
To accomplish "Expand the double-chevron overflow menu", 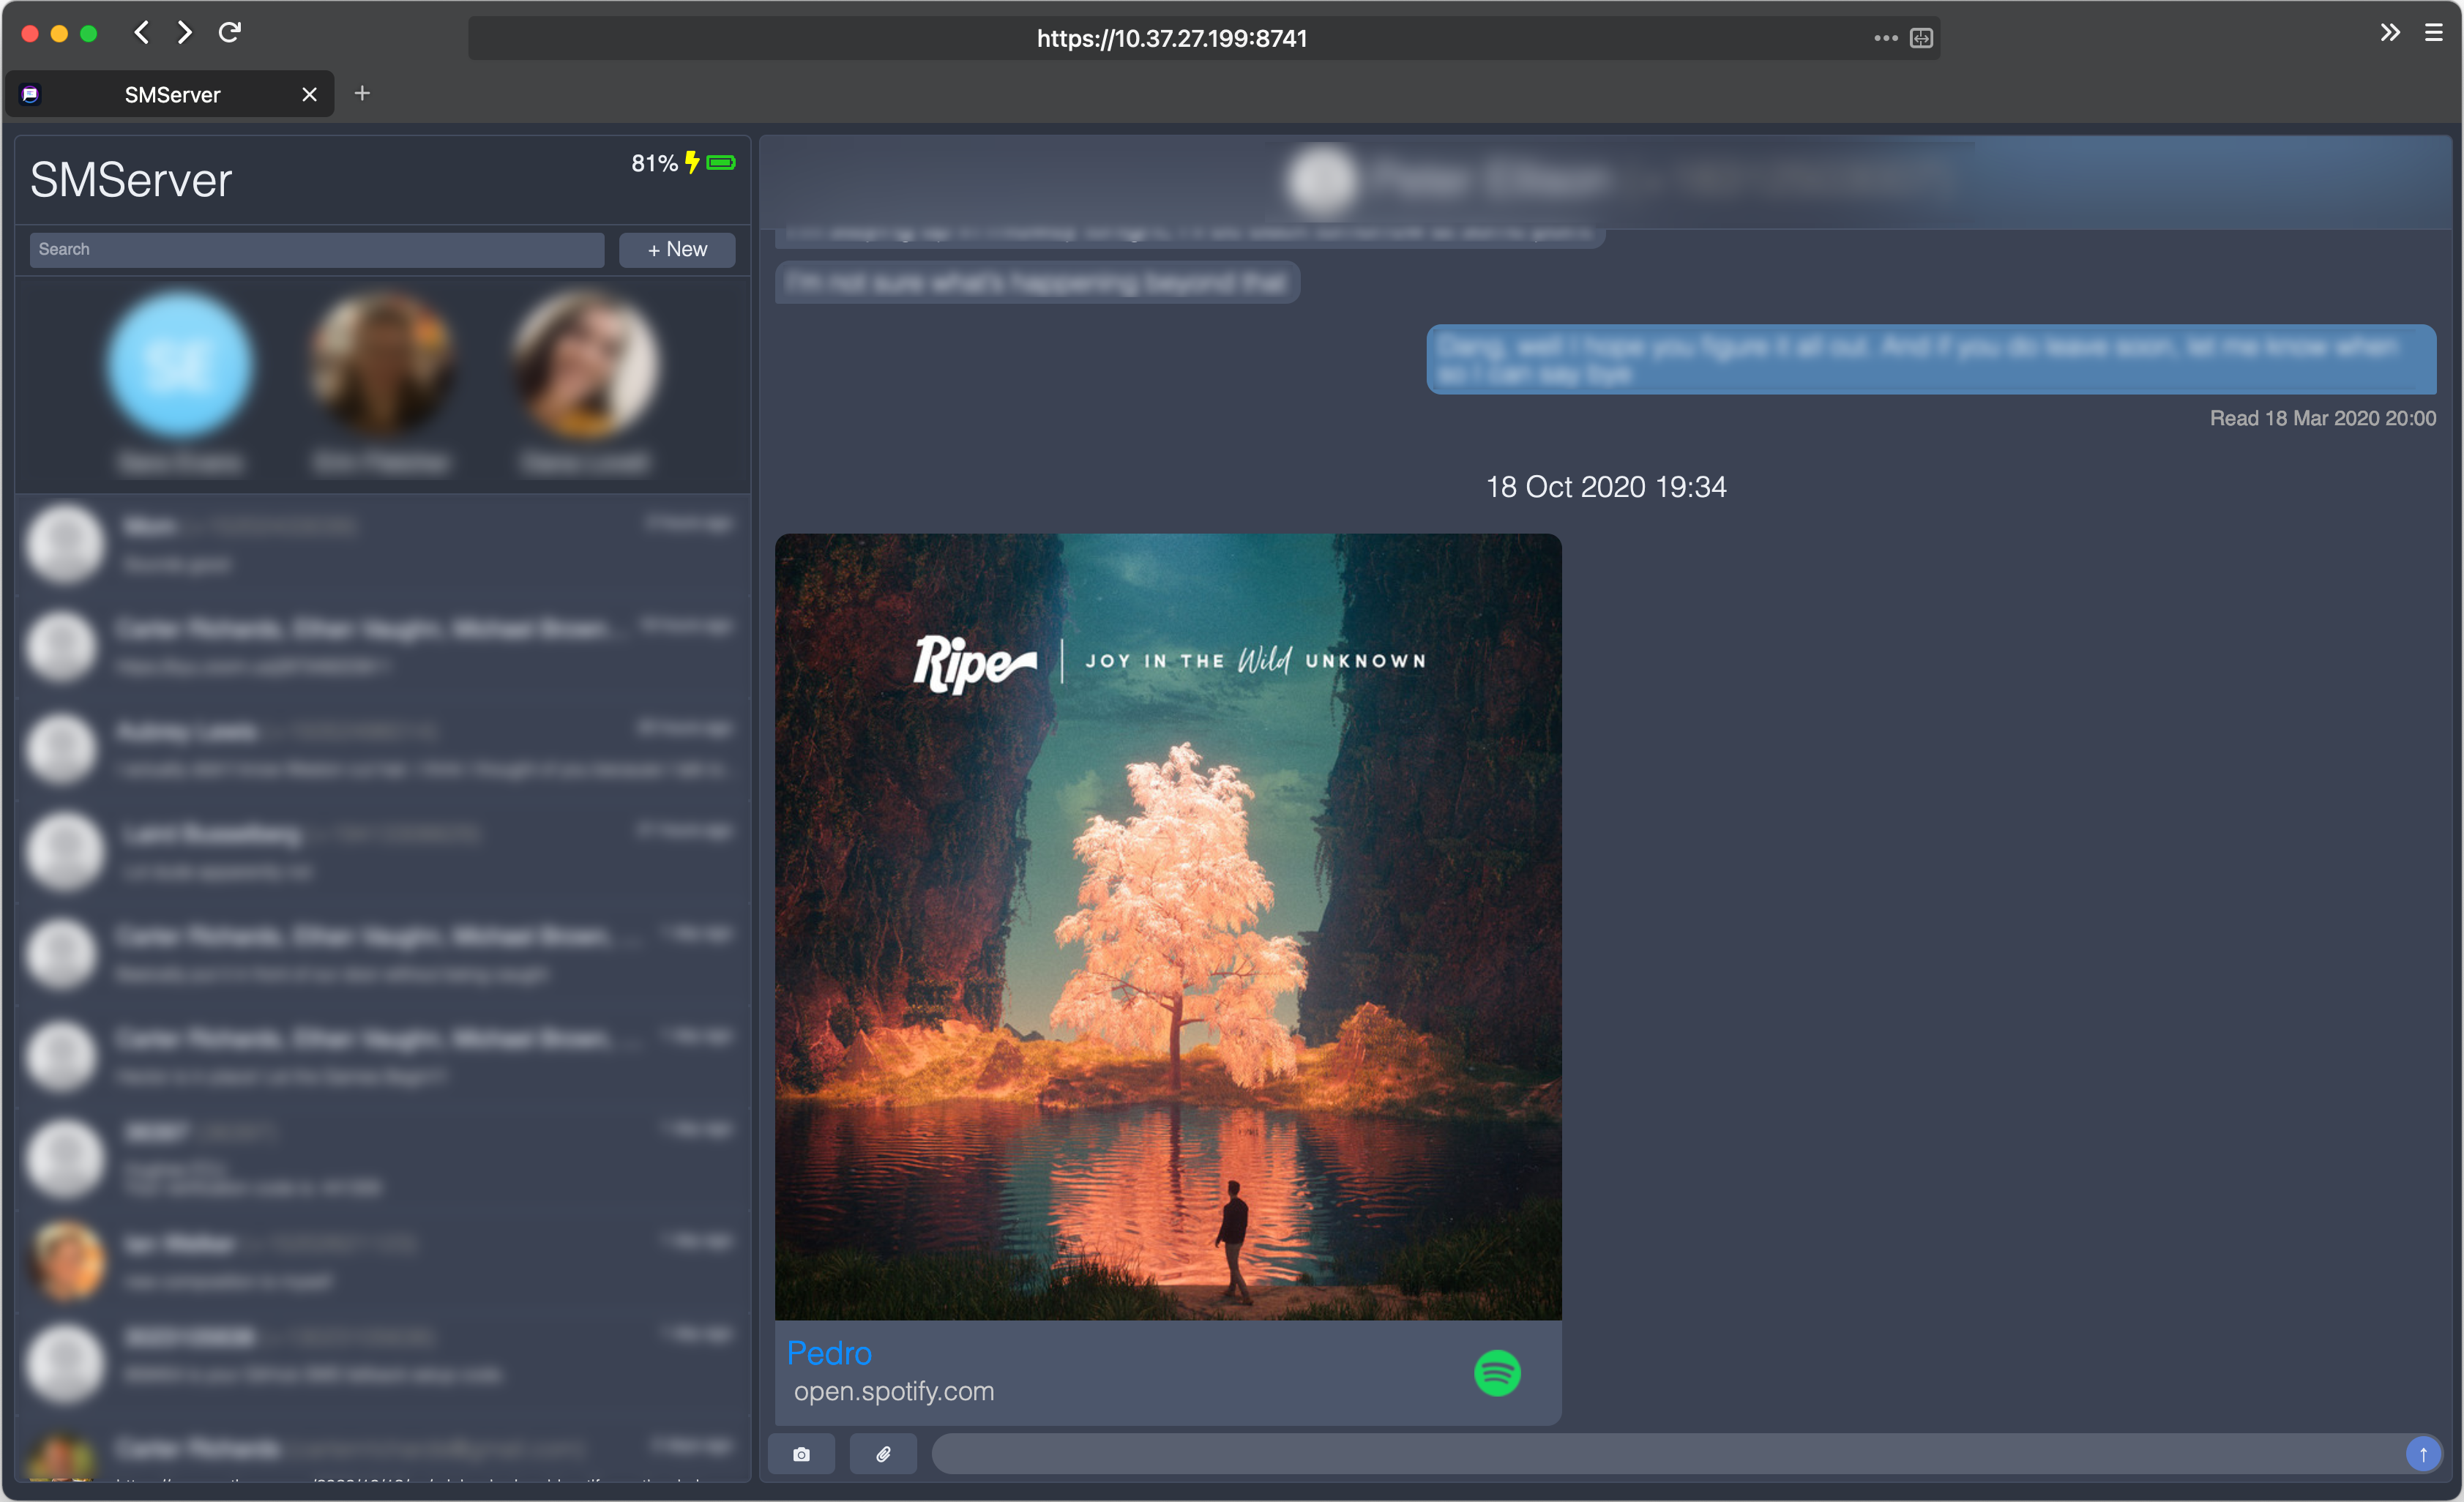I will pyautogui.click(x=2389, y=33).
